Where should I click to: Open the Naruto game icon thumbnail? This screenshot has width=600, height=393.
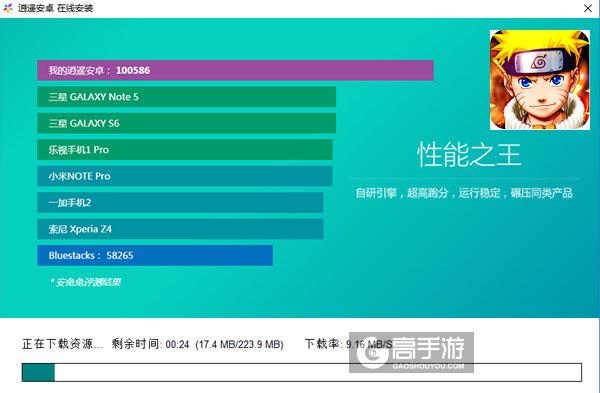(x=540, y=80)
